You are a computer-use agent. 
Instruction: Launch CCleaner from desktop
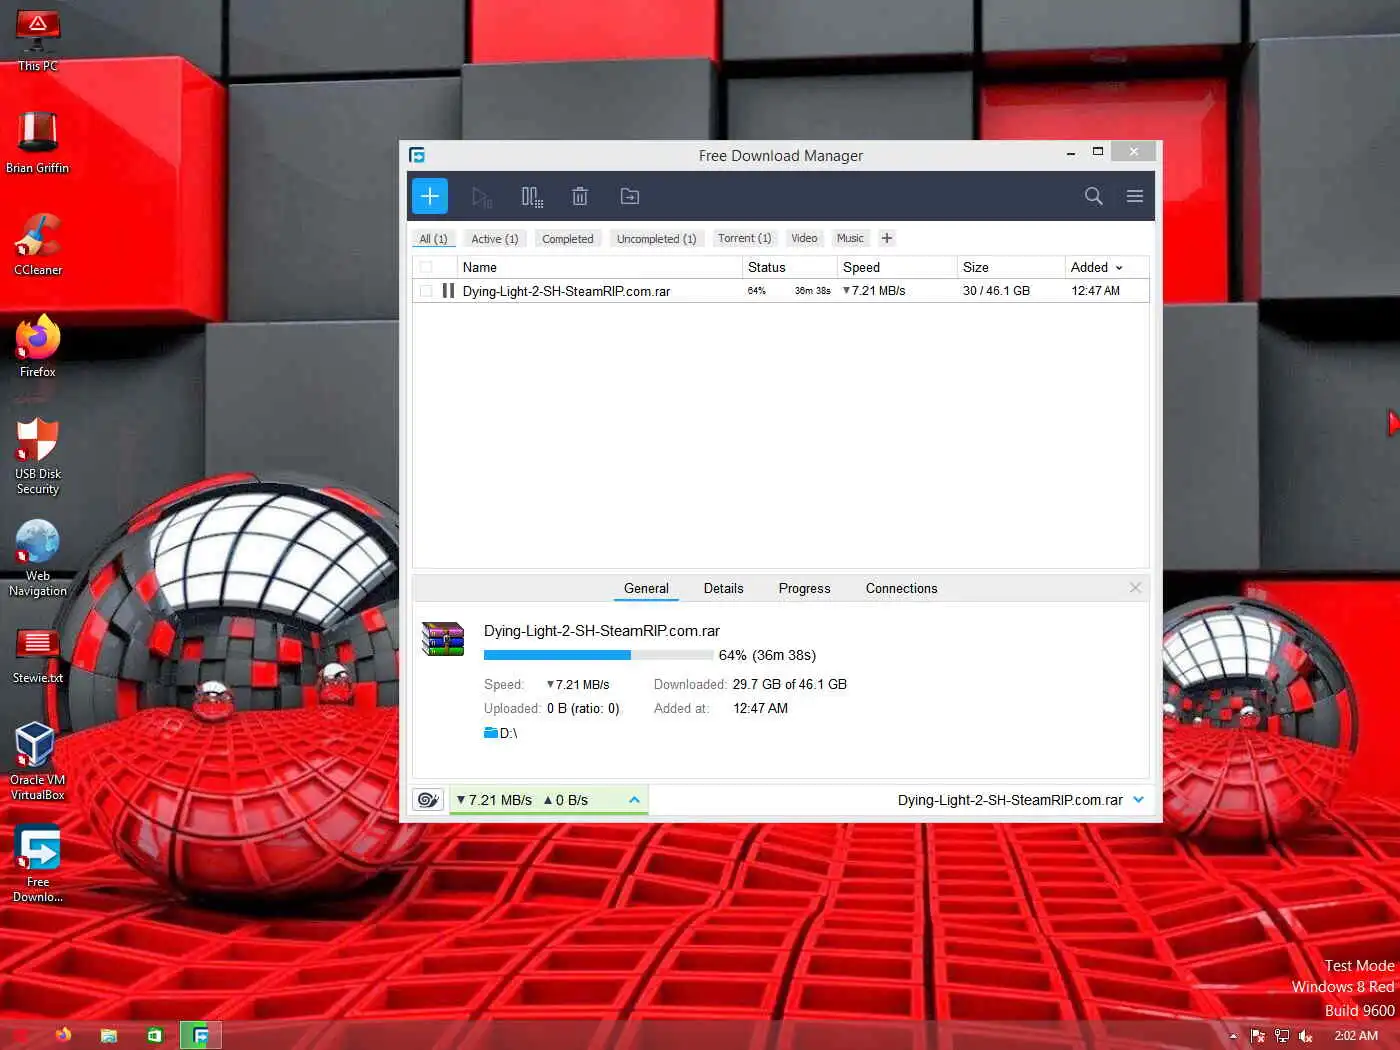click(38, 245)
